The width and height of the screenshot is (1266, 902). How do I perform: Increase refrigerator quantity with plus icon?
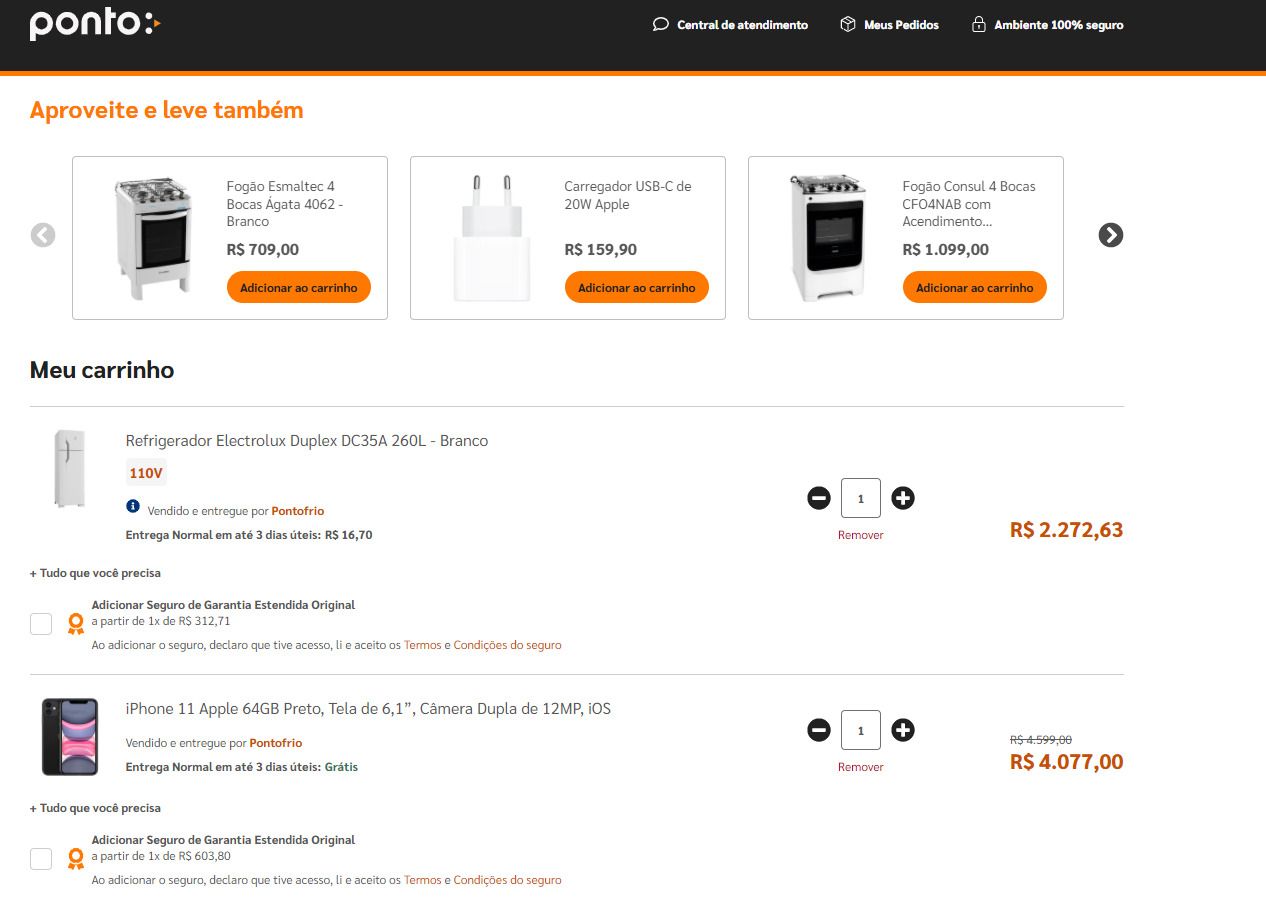[903, 498]
